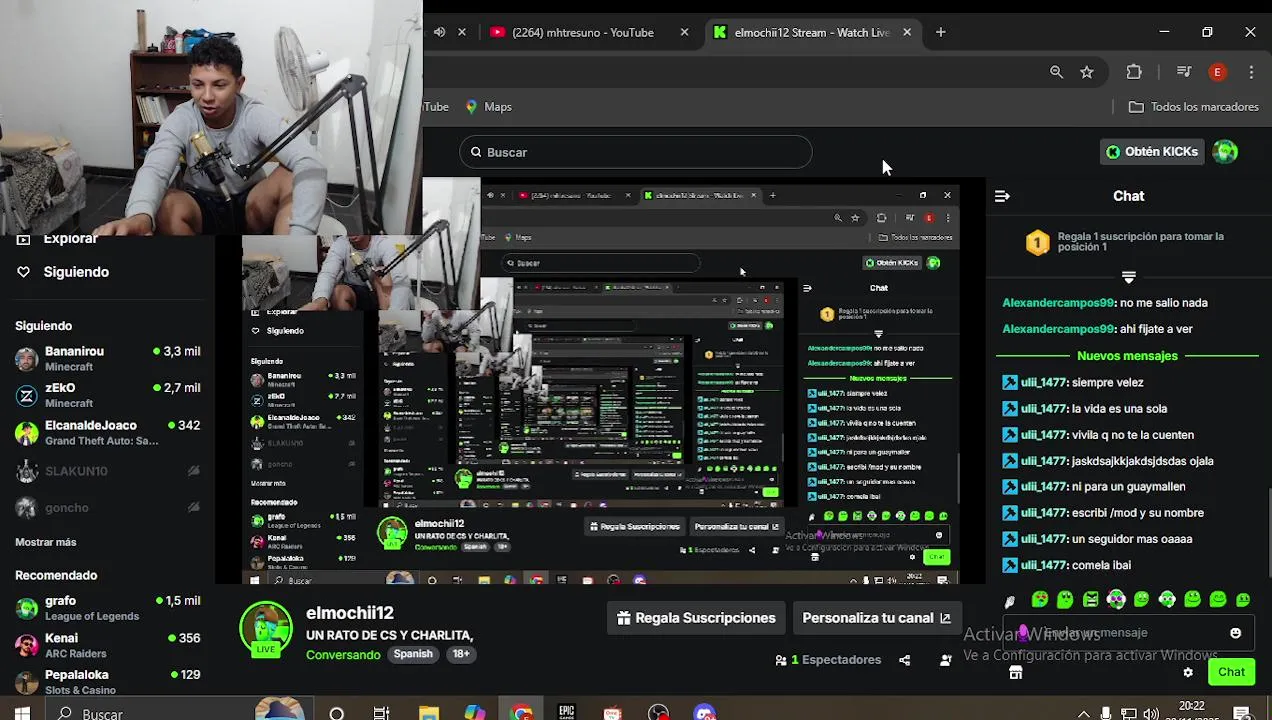Image resolution: width=1272 pixels, height=720 pixels.
Task: Open the Chrome media control icon
Action: [x=1184, y=72]
